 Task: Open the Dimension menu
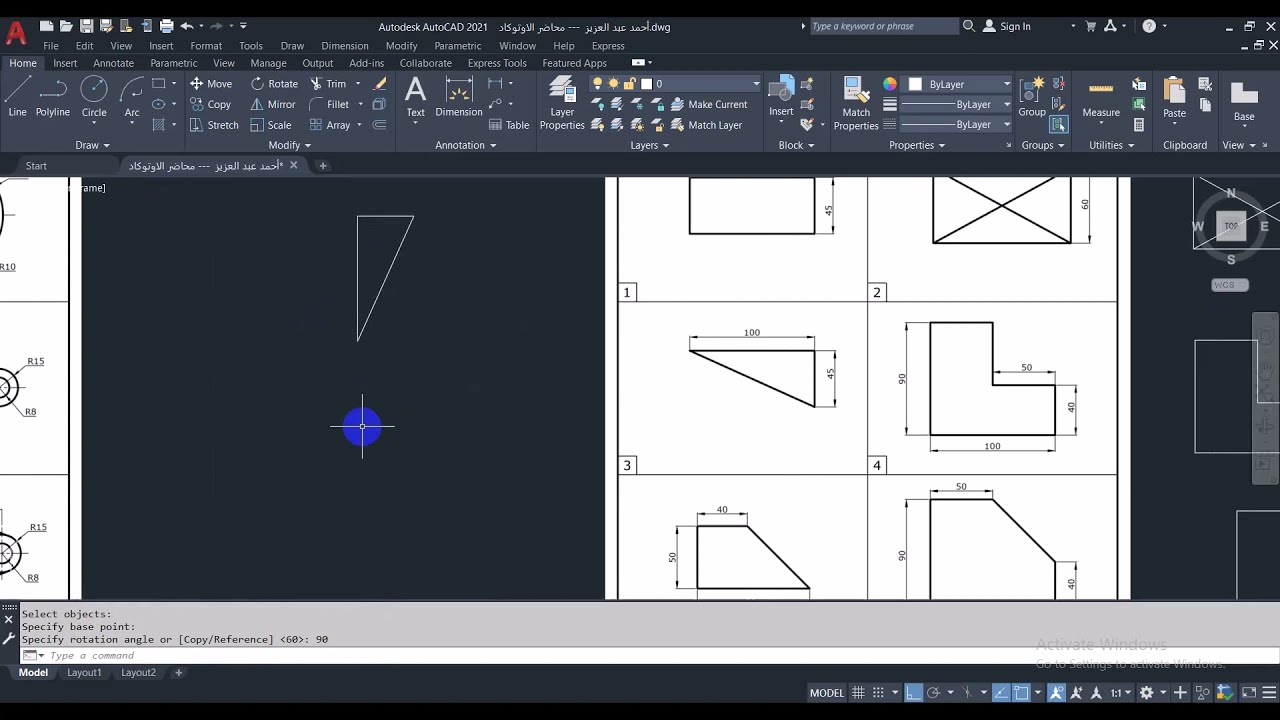click(345, 46)
